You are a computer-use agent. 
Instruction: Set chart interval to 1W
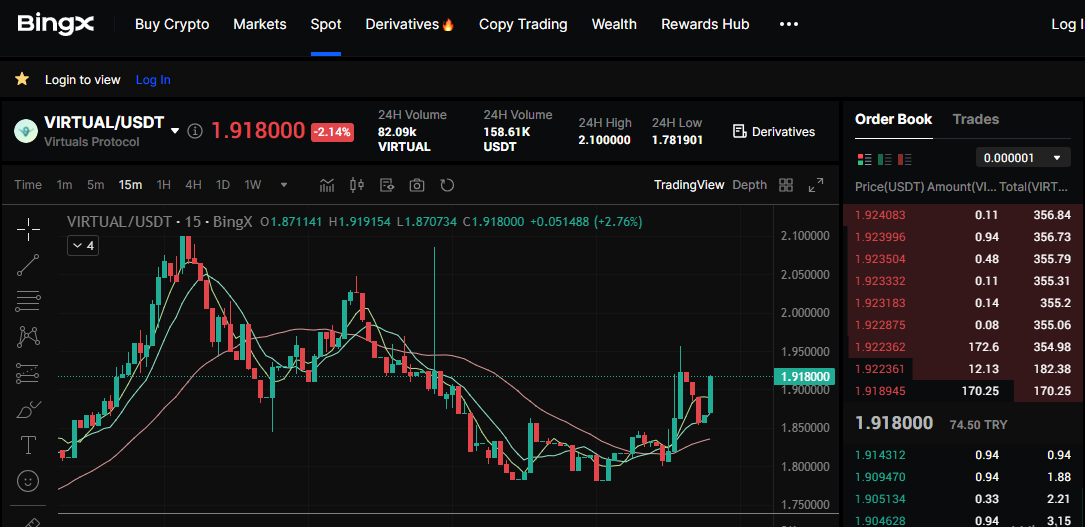253,185
